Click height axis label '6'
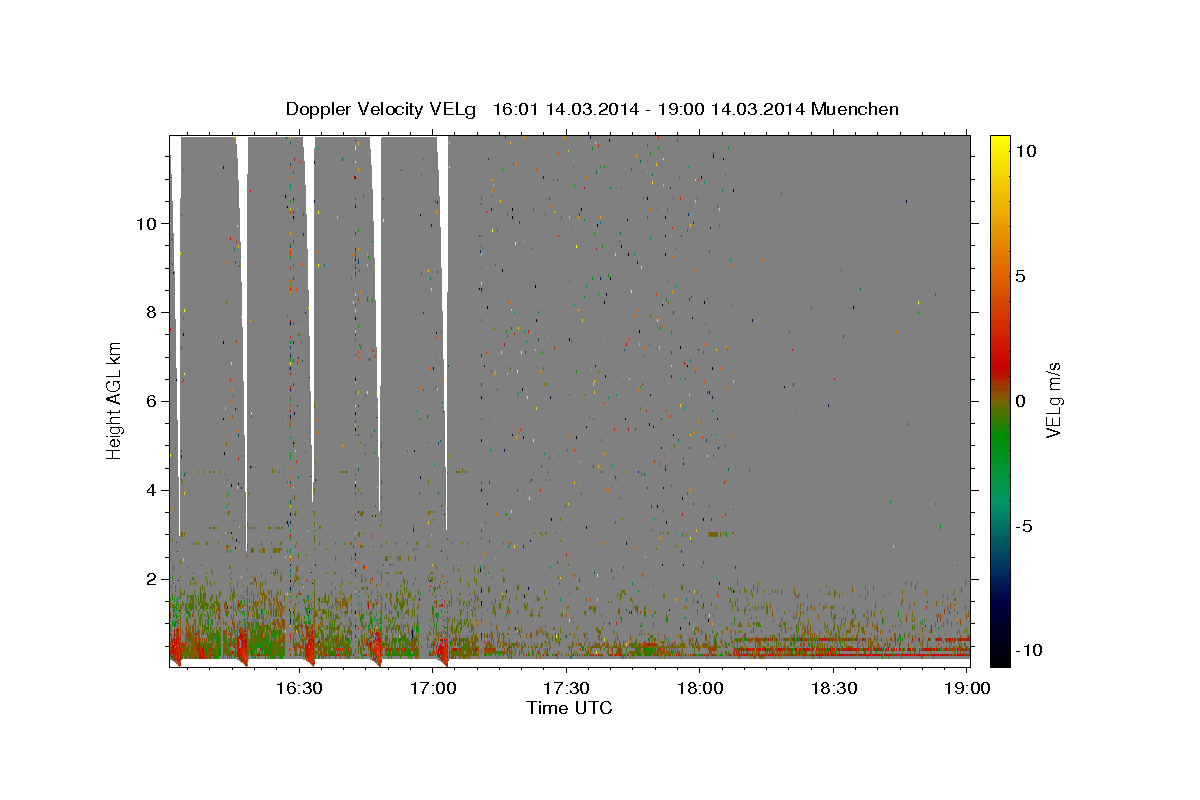 pyautogui.click(x=151, y=401)
